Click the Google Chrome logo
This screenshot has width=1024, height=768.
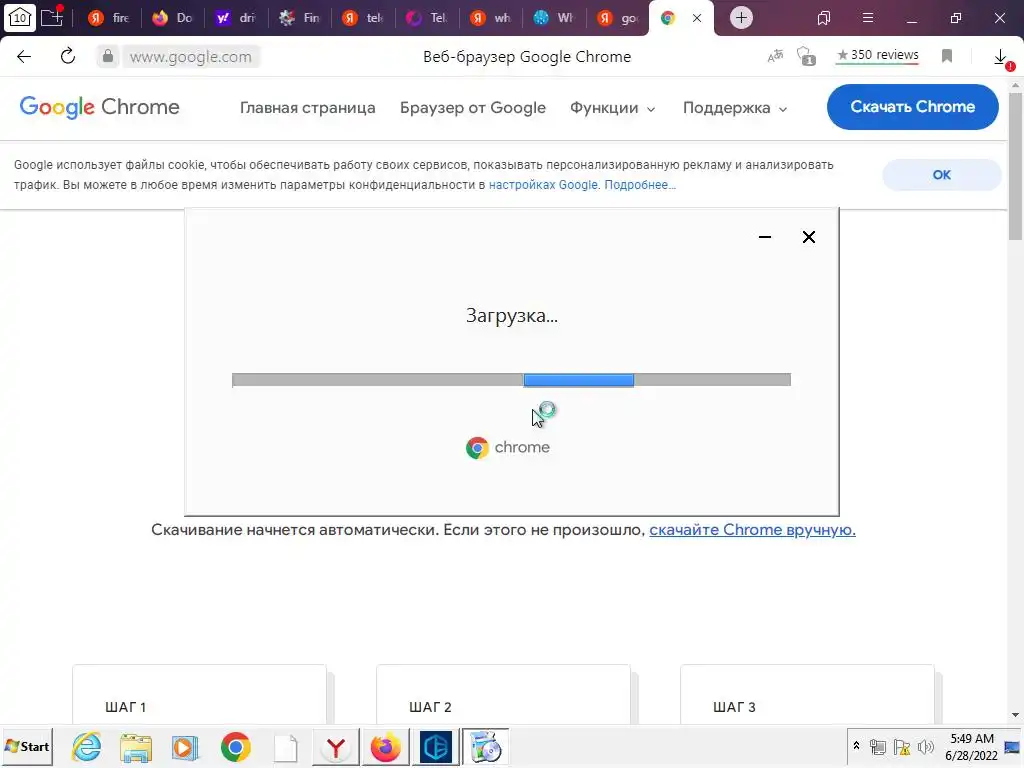pyautogui.click(x=99, y=107)
